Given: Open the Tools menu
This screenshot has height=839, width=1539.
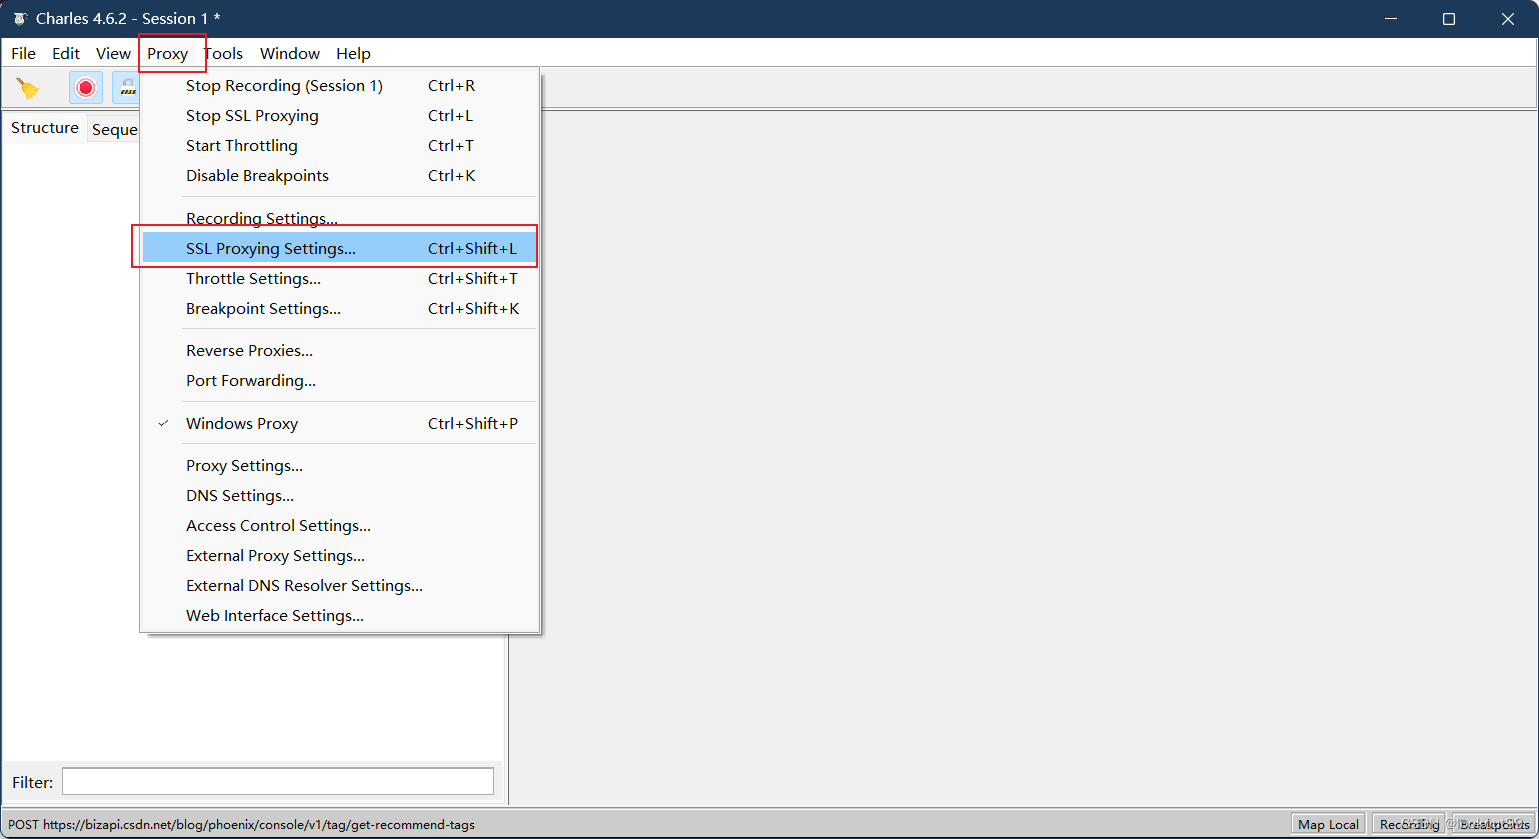Looking at the screenshot, I should 223,54.
